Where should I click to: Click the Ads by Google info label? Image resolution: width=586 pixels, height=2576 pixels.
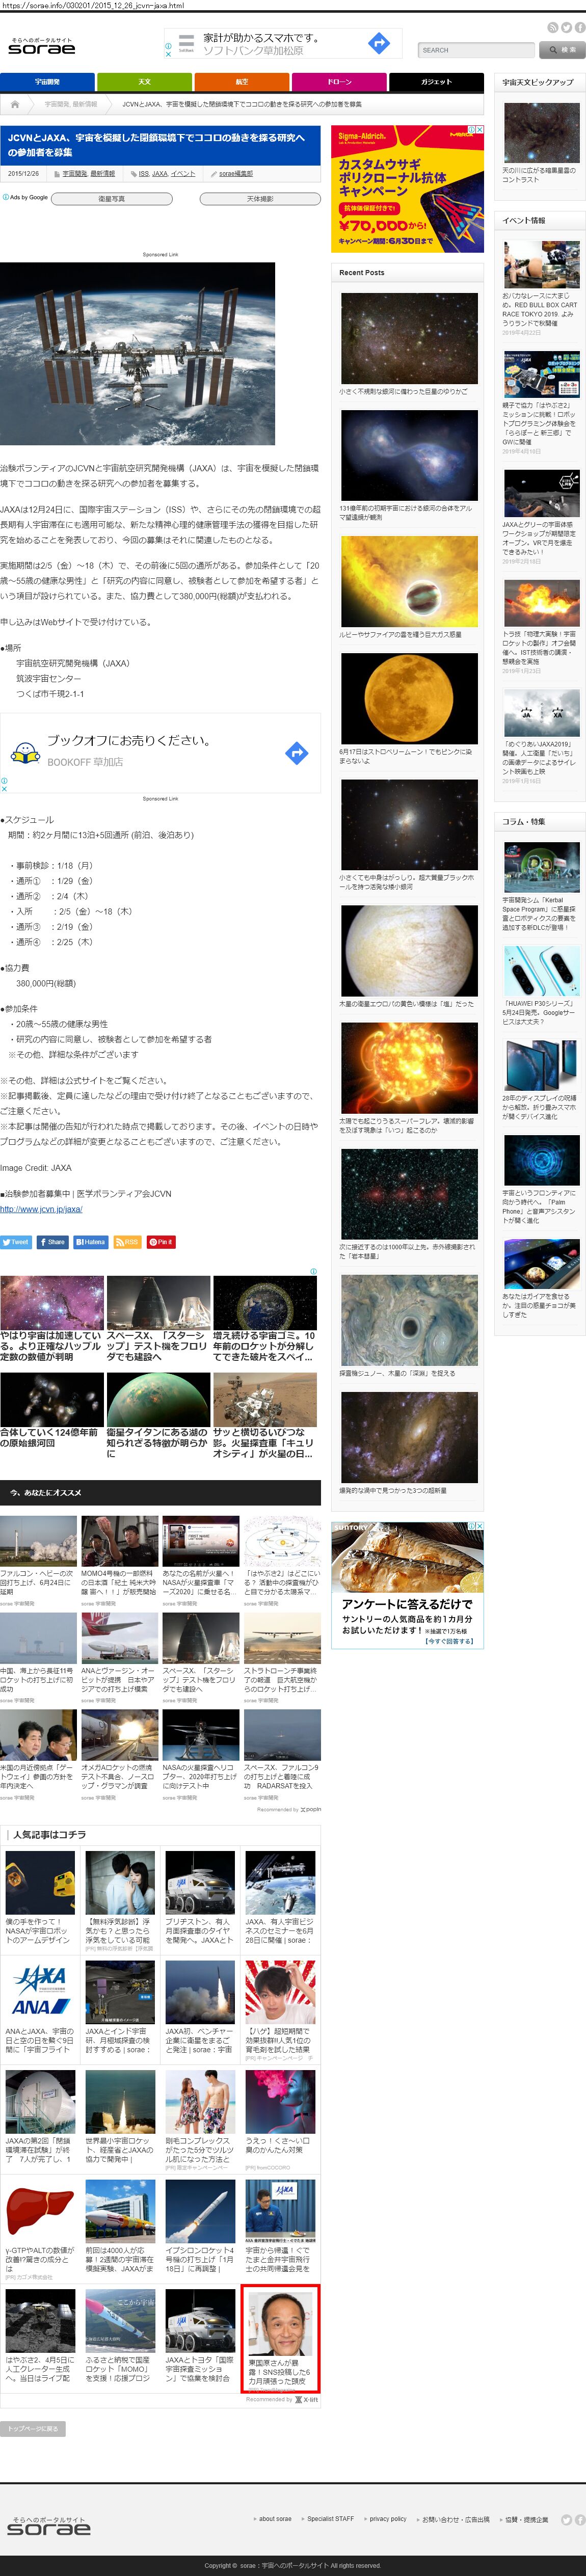(24, 197)
